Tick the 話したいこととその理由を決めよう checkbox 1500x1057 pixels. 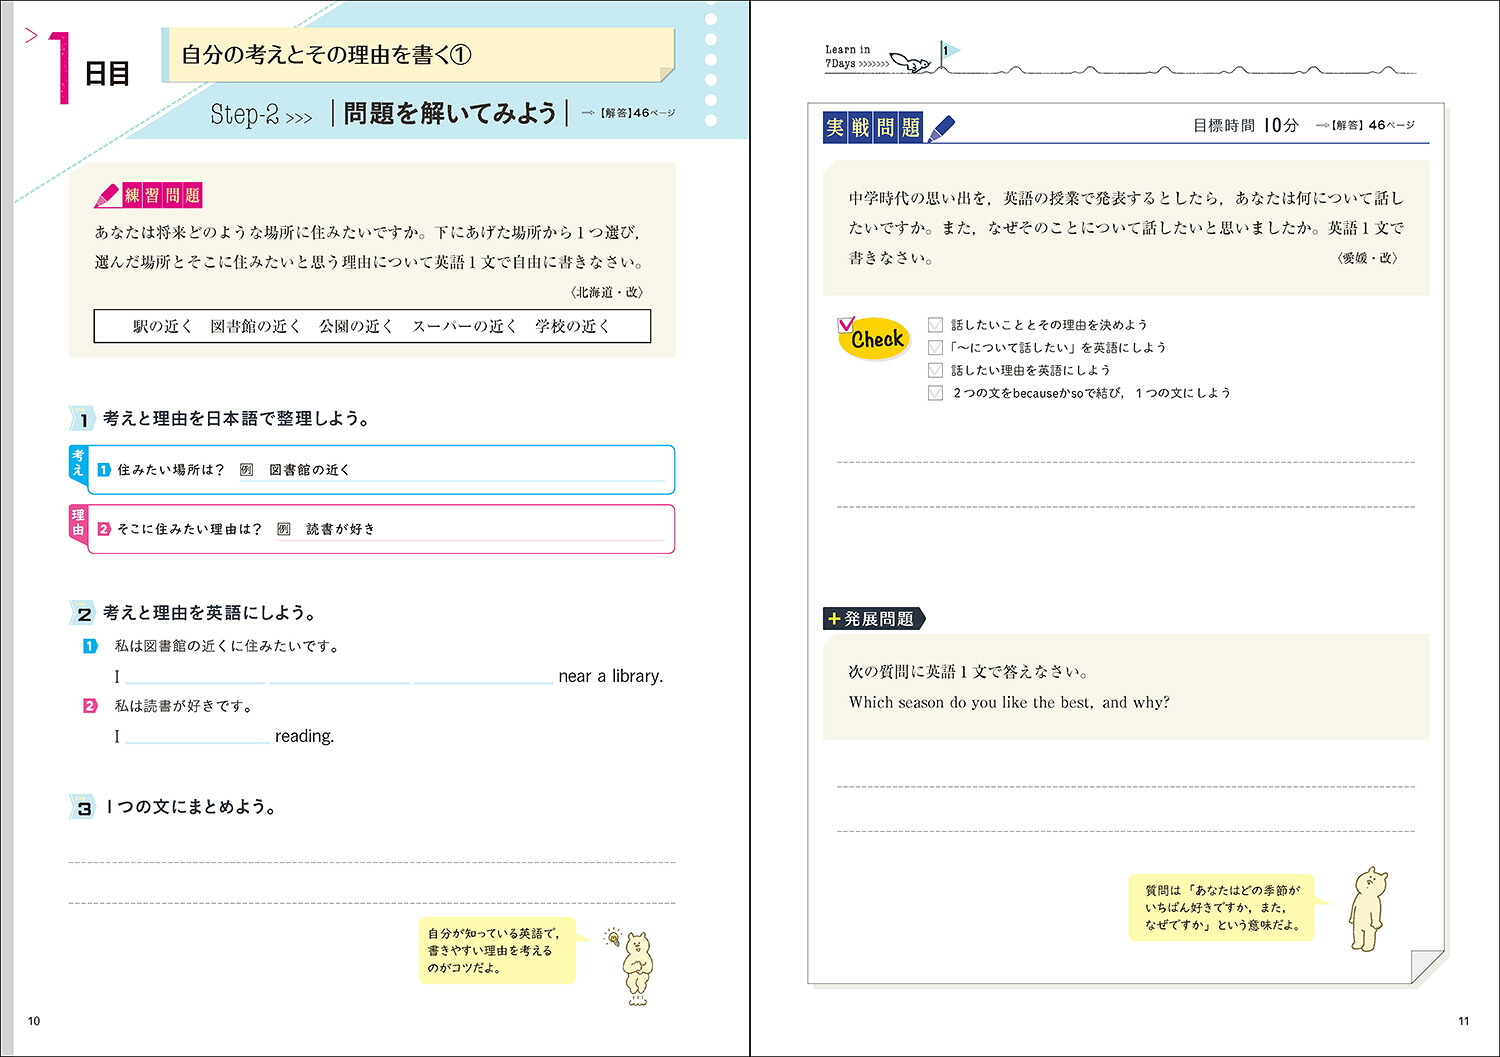coord(935,325)
